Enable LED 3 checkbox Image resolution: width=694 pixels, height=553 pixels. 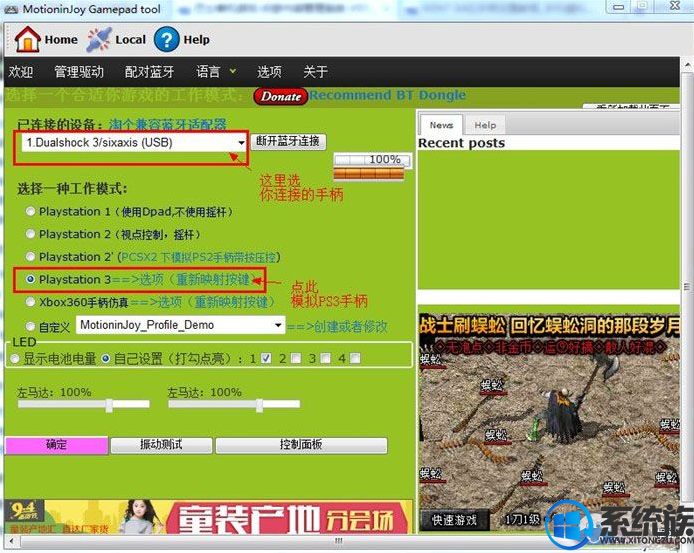pos(325,358)
